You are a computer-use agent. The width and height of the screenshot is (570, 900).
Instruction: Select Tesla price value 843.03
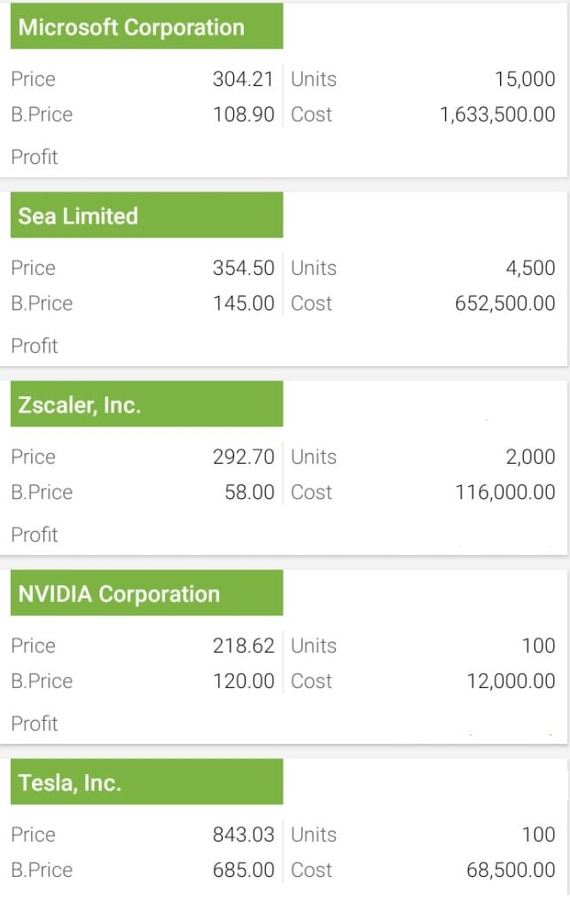[x=243, y=835]
